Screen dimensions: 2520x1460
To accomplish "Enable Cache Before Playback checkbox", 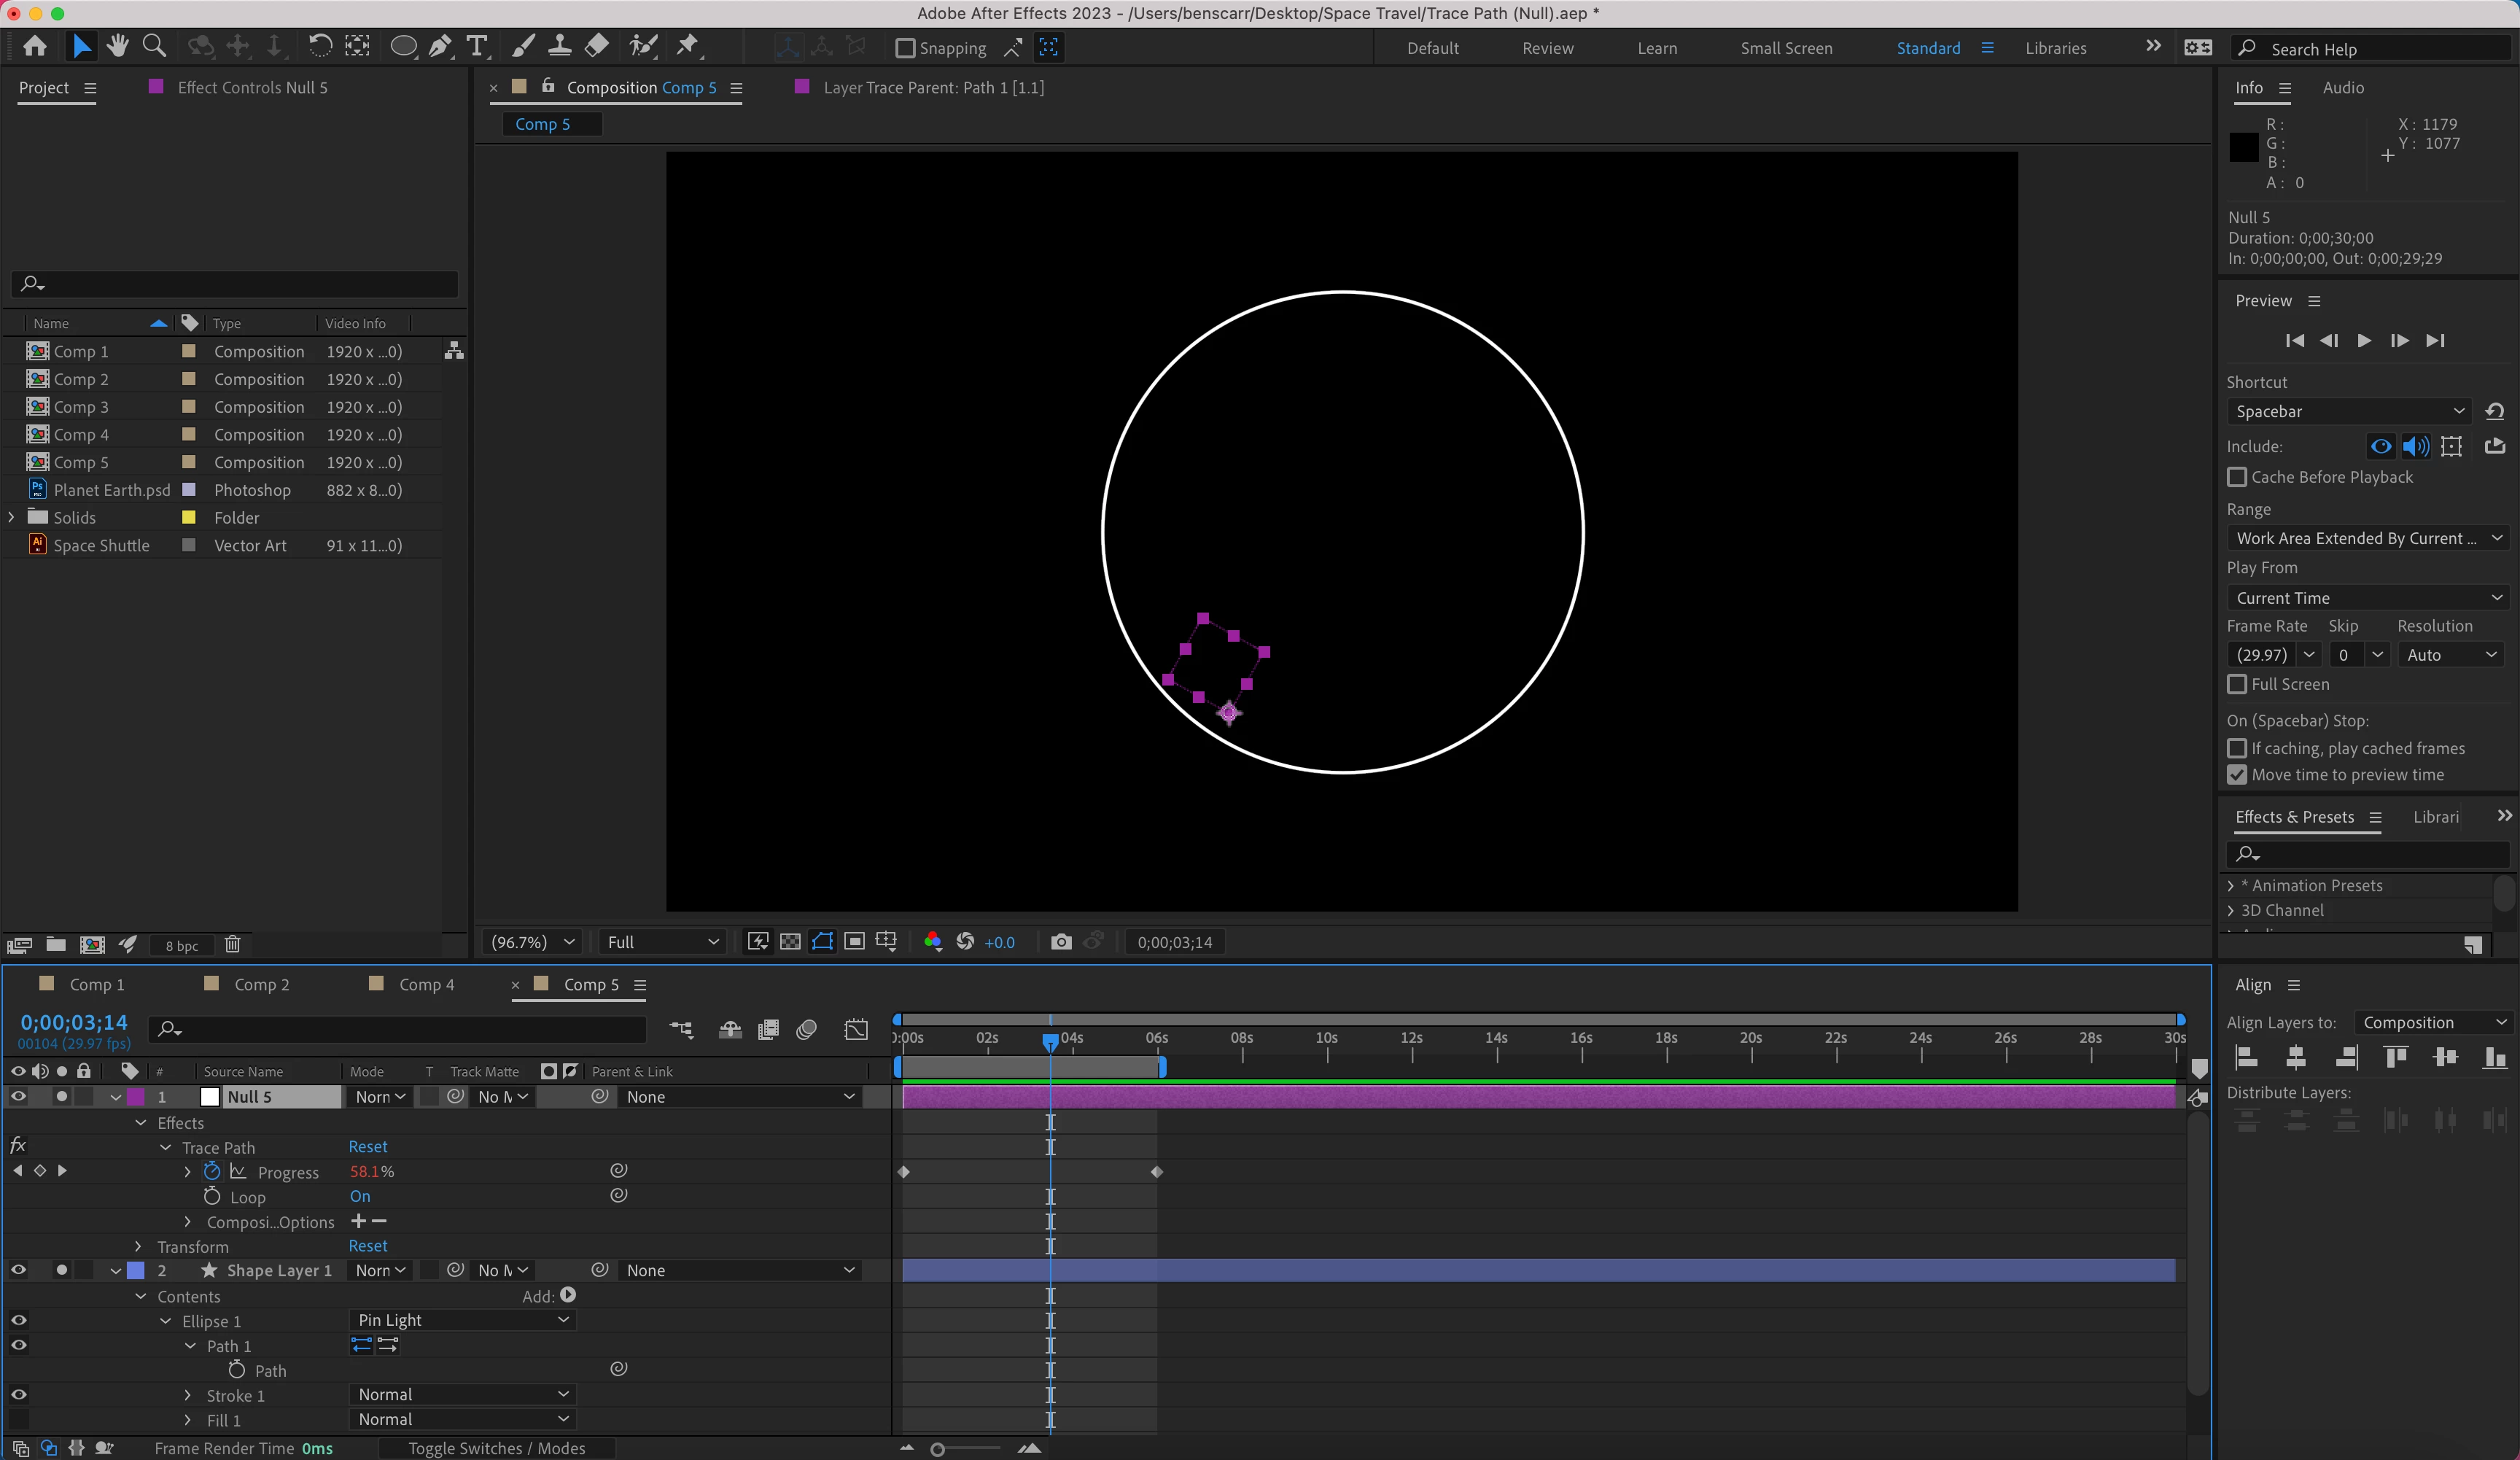I will coord(2238,477).
